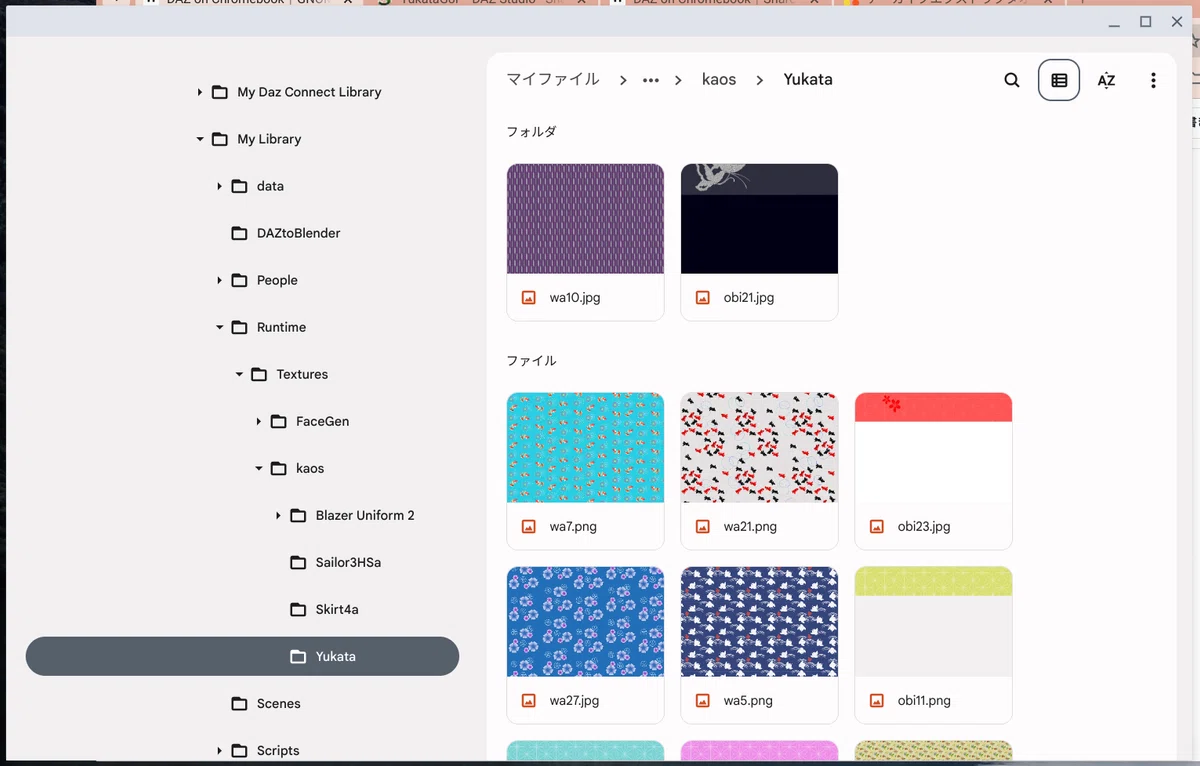Expand the My Daz Connect Library folder
This screenshot has width=1200, height=766.
coord(200,92)
